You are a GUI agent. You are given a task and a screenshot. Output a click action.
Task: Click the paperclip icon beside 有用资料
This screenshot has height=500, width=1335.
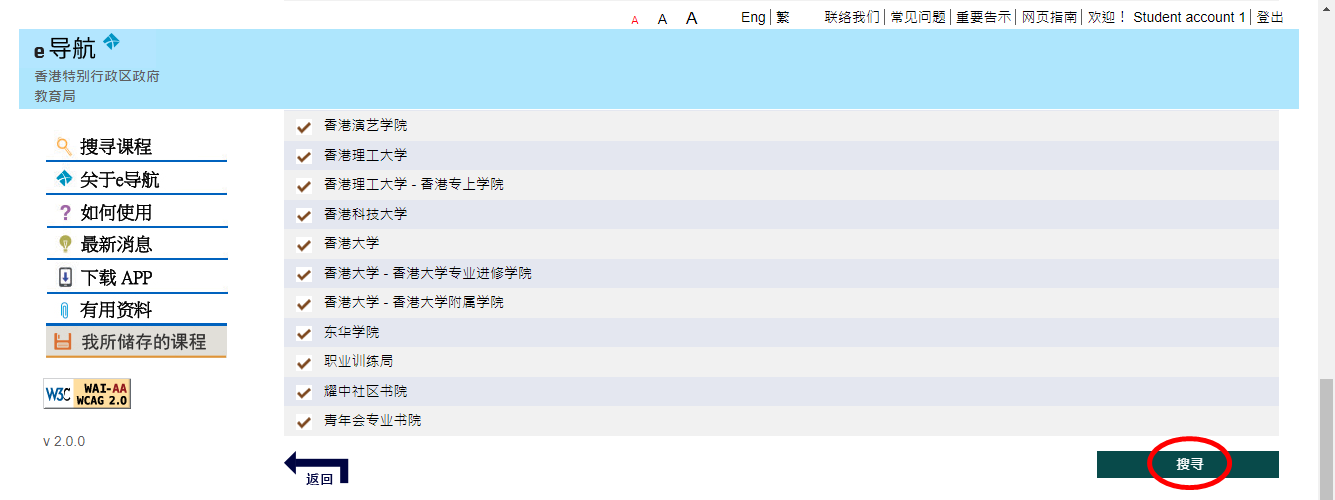tap(65, 310)
